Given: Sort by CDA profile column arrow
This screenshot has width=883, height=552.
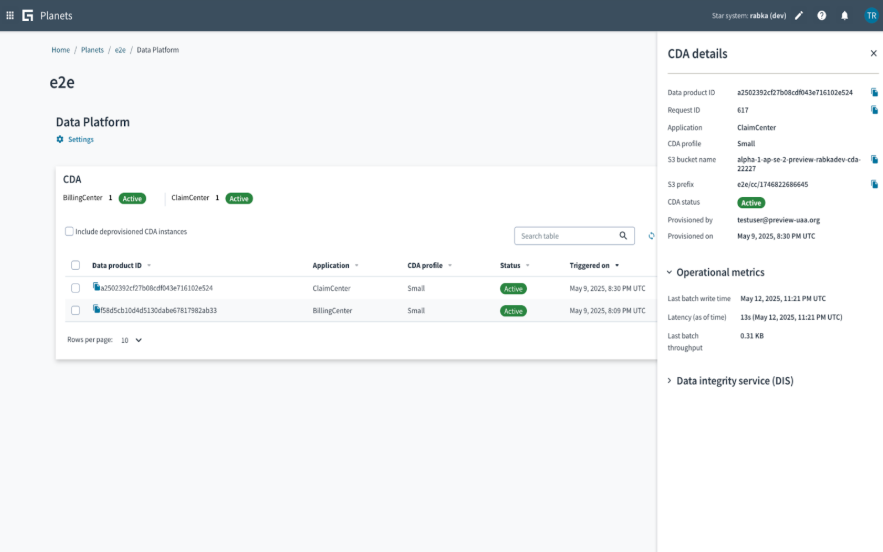Looking at the screenshot, I should 450,265.
